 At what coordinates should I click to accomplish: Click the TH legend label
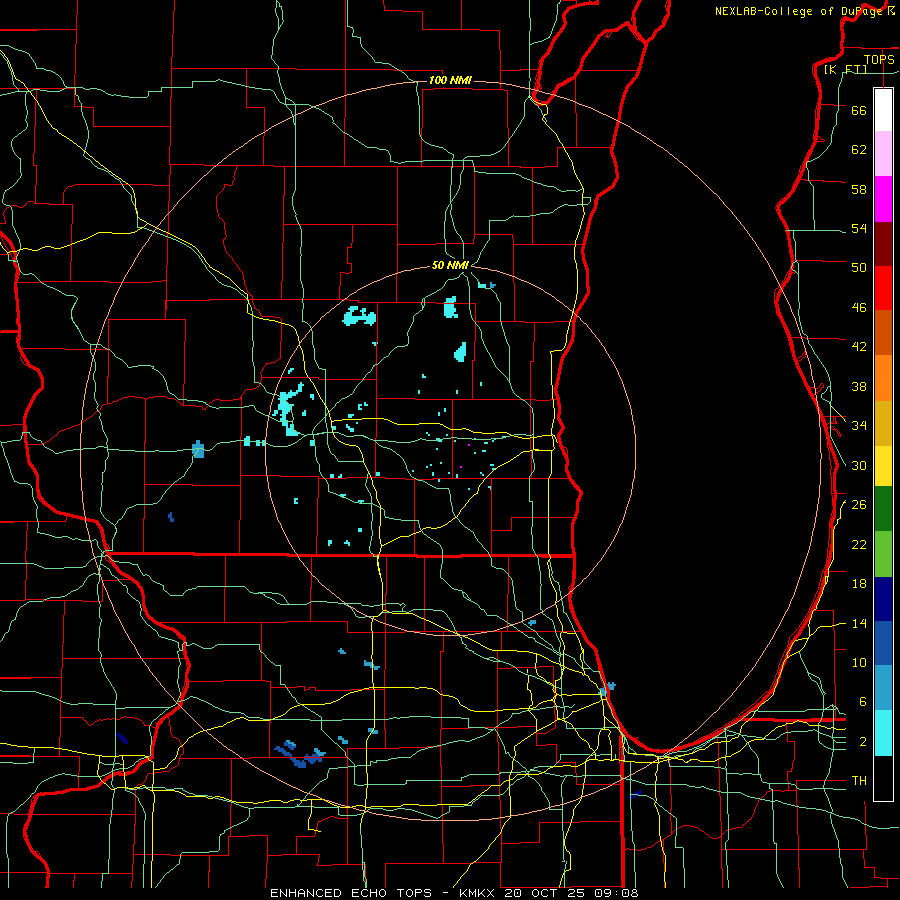click(x=859, y=781)
